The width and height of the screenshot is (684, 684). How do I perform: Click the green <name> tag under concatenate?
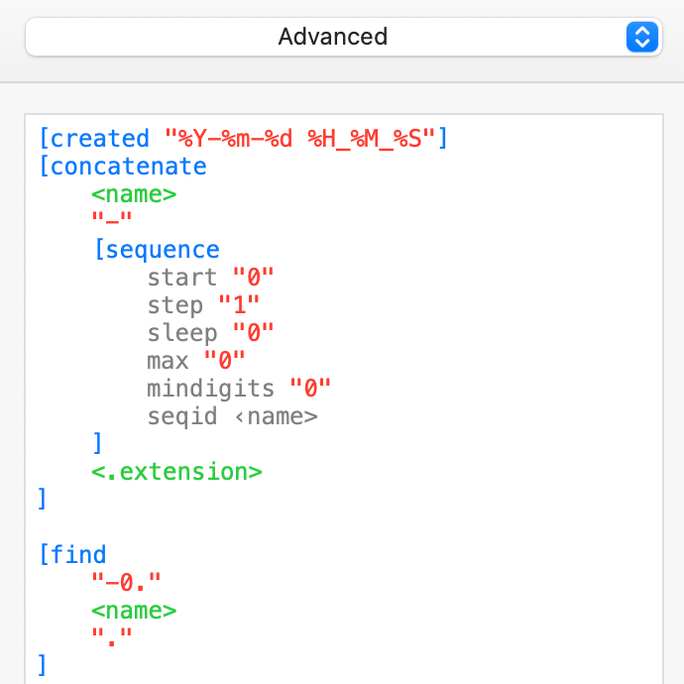(x=134, y=194)
